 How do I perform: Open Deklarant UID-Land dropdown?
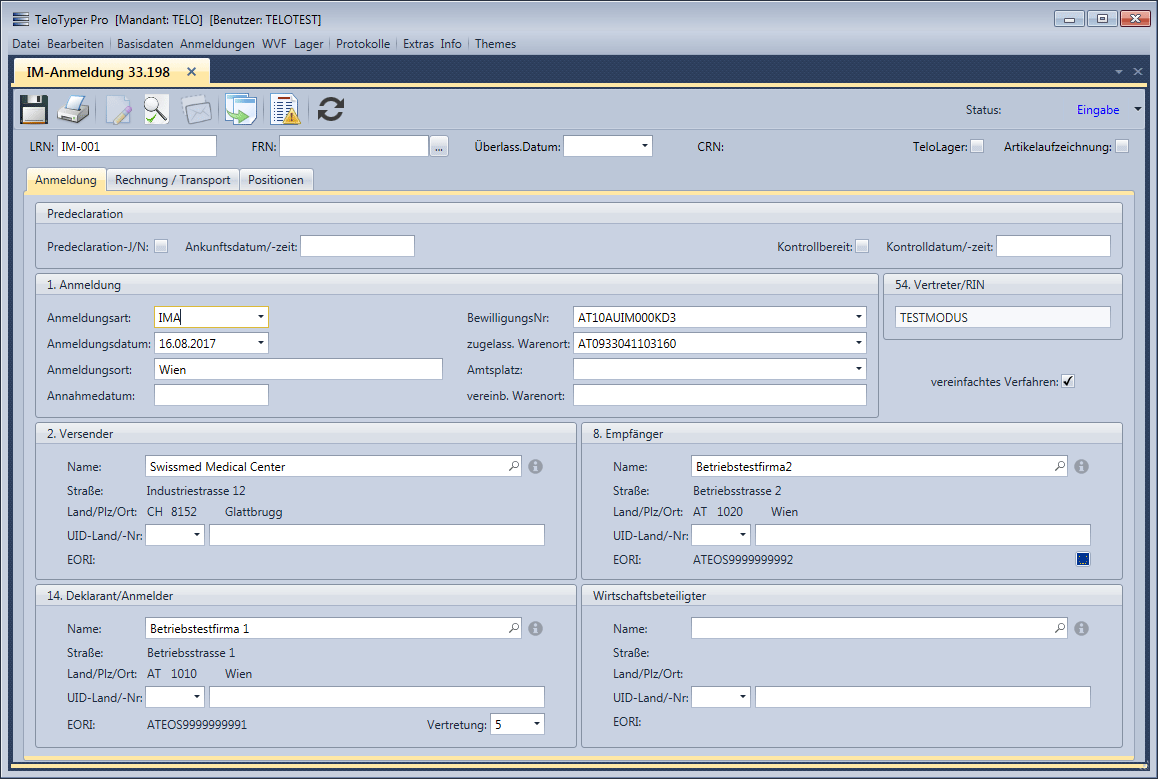197,696
